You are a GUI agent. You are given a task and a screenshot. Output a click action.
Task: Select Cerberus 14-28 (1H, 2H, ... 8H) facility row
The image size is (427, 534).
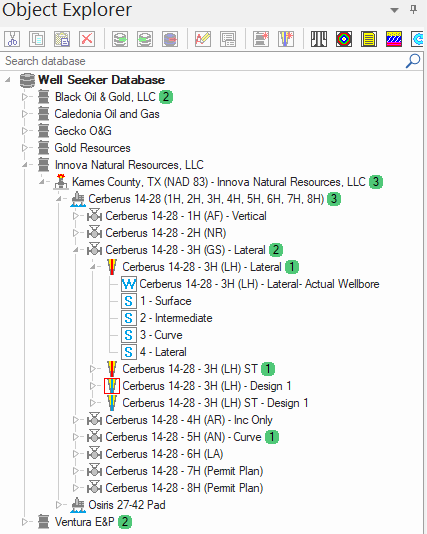point(206,199)
